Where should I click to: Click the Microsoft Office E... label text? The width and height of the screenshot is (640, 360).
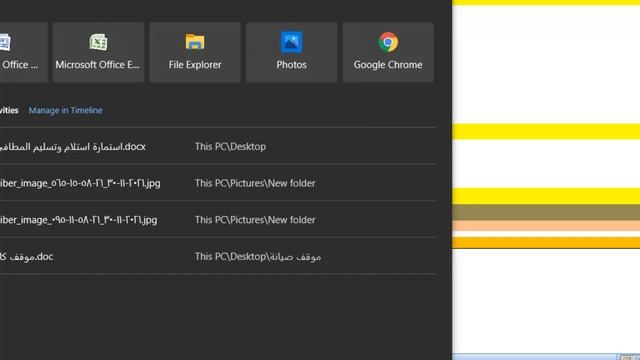98,65
